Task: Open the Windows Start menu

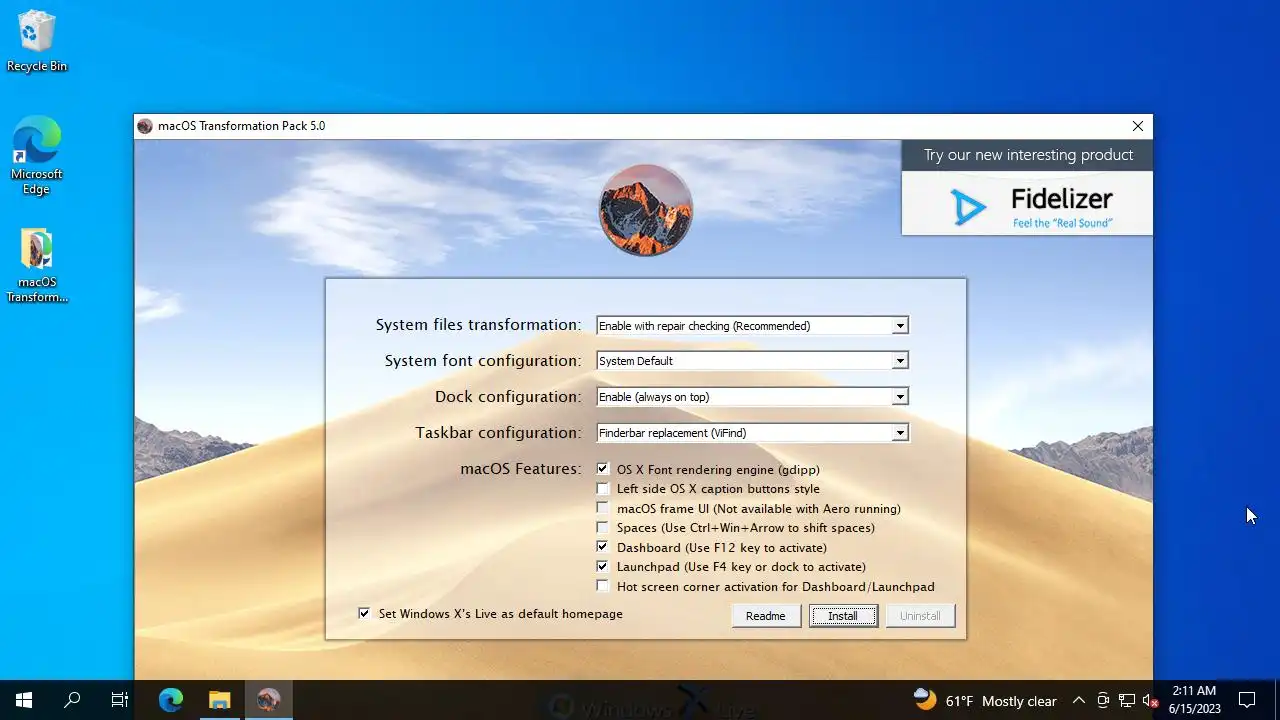Action: click(24, 700)
